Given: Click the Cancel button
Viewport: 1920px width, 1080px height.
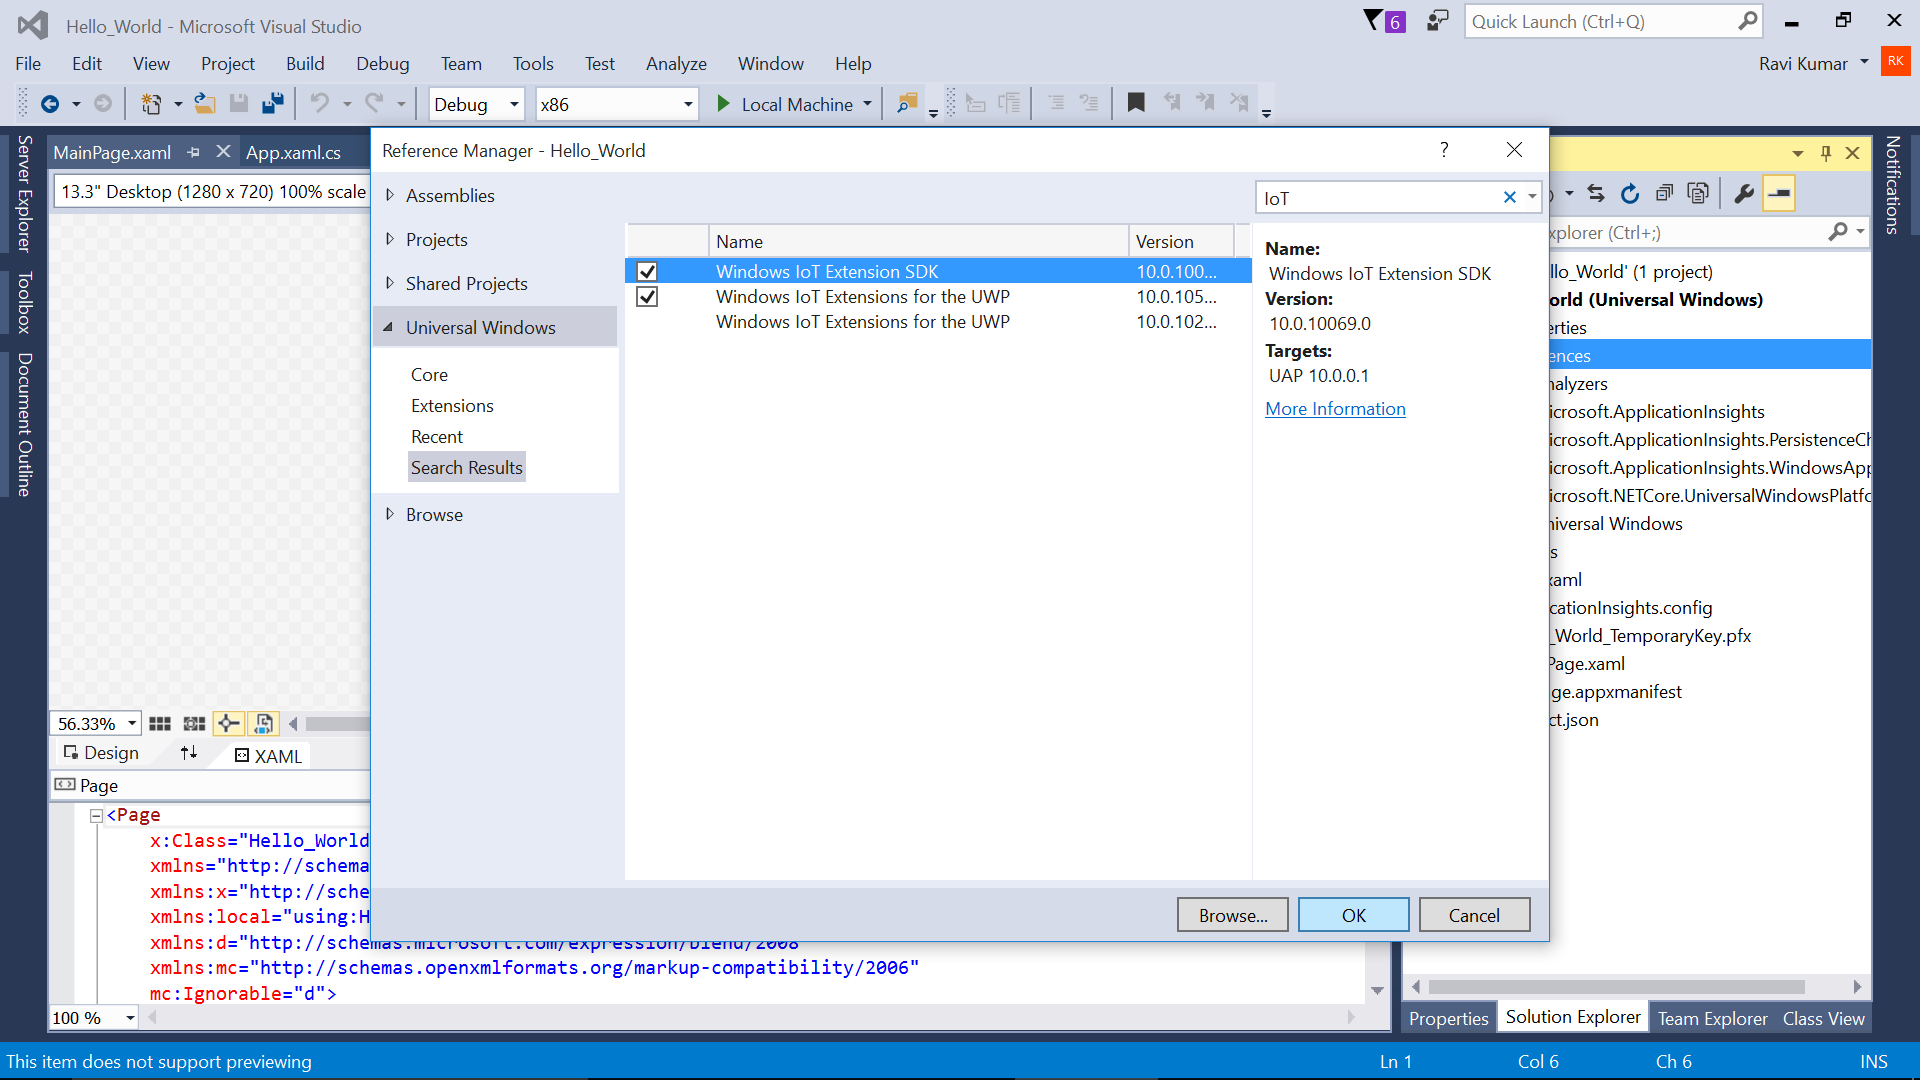Looking at the screenshot, I should pos(1474,915).
